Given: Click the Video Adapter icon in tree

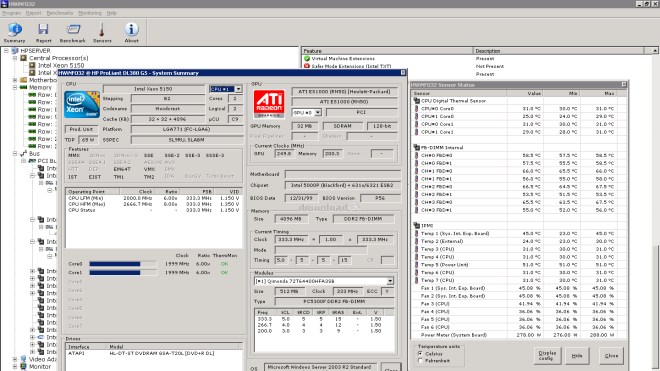Looking at the screenshot, I should coord(24,359).
